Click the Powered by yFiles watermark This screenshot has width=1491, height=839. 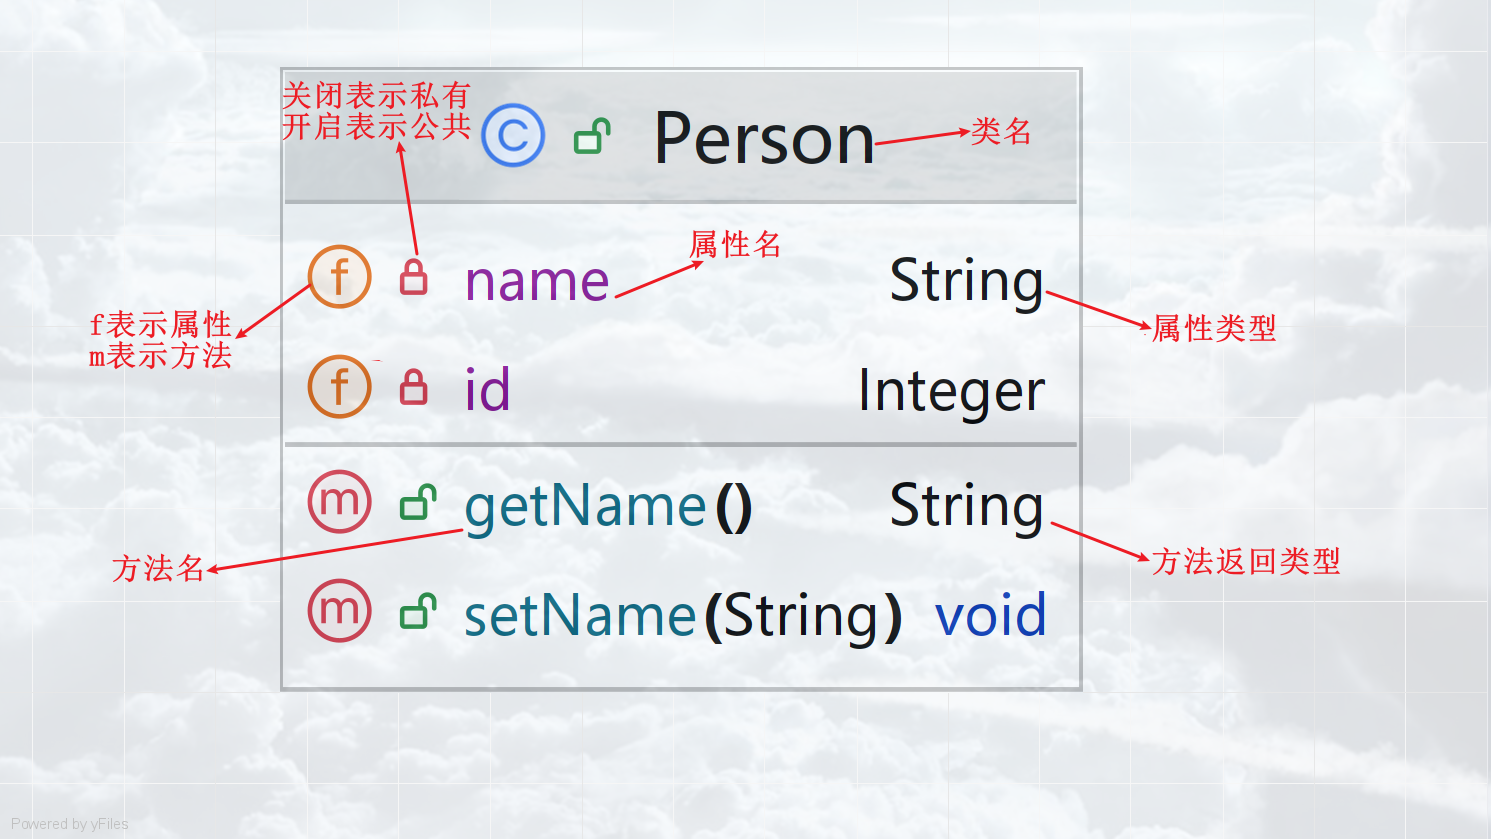[x=70, y=824]
